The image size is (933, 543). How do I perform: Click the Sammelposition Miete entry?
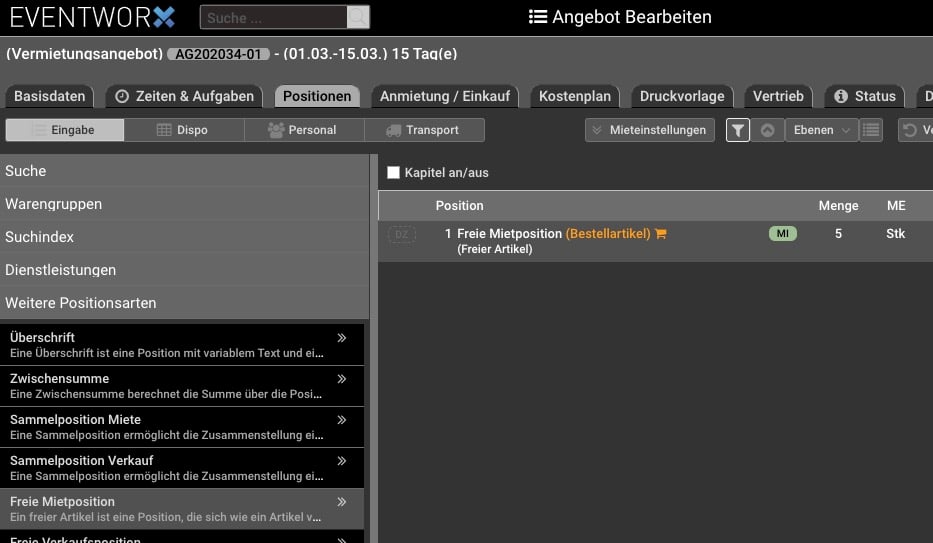click(170, 427)
